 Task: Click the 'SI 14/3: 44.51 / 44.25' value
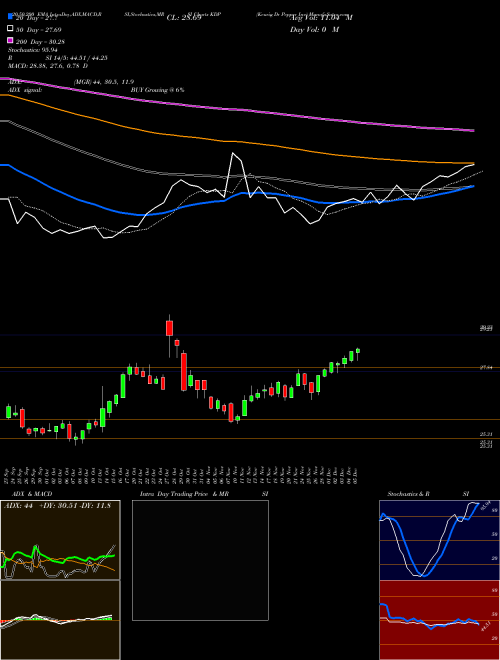tap(77, 58)
